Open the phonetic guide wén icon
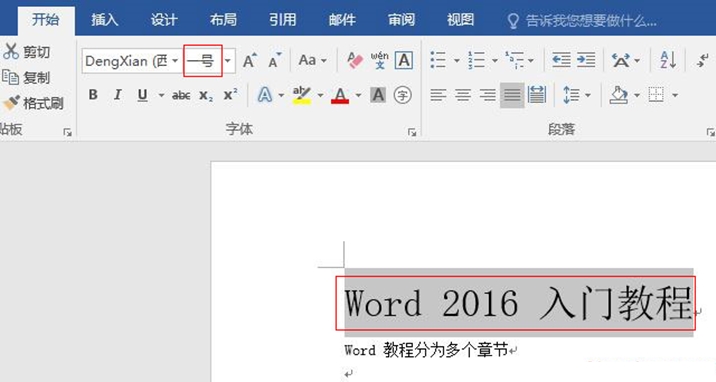716x382 pixels. coord(379,60)
